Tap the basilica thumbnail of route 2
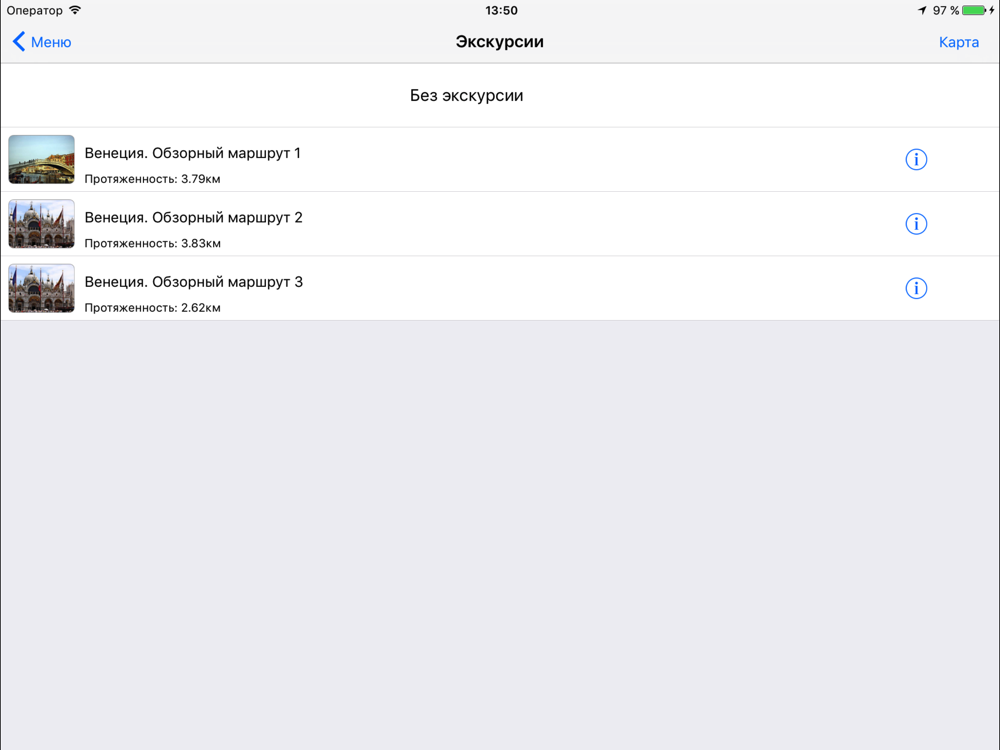This screenshot has width=1000, height=750. point(41,224)
